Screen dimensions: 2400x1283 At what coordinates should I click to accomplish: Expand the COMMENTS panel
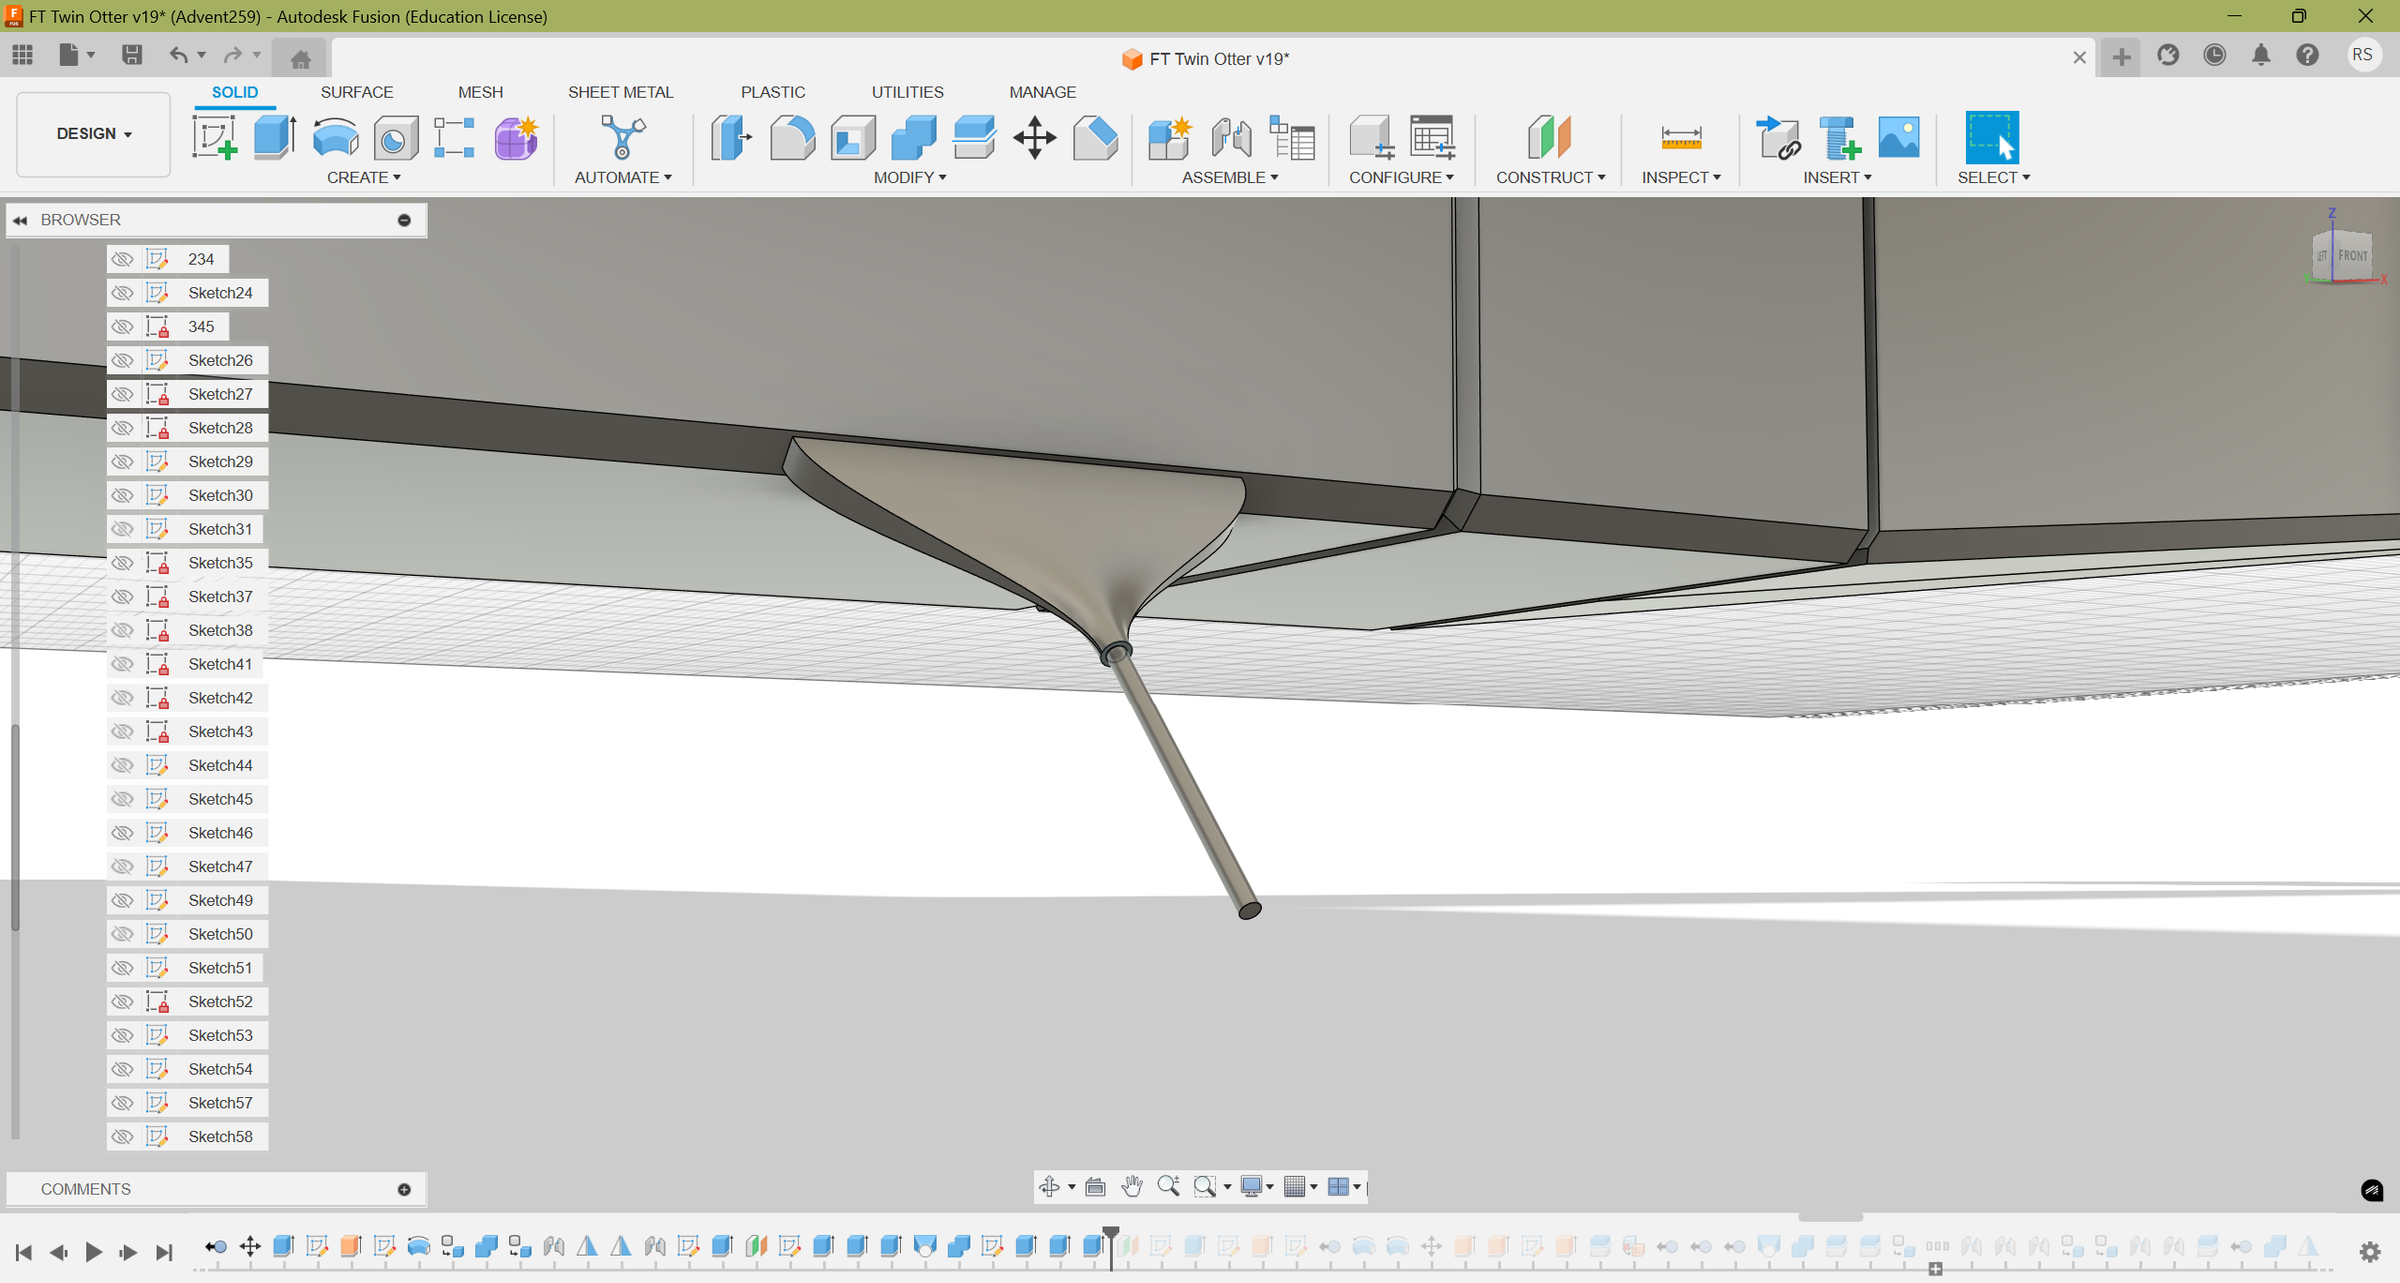pos(404,1189)
